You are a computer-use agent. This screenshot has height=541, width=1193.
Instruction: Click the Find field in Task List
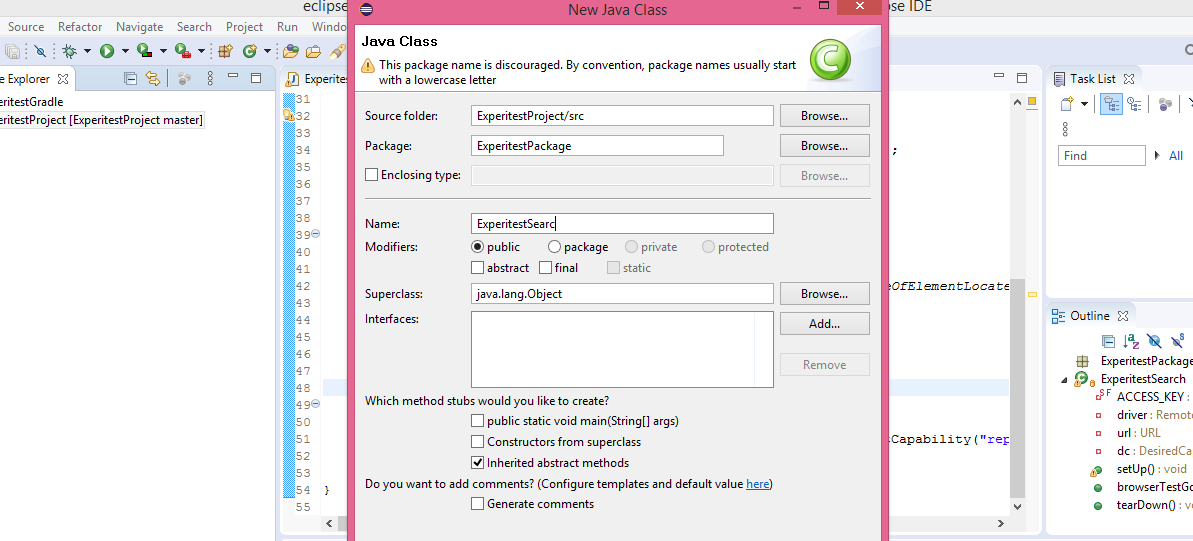1102,155
